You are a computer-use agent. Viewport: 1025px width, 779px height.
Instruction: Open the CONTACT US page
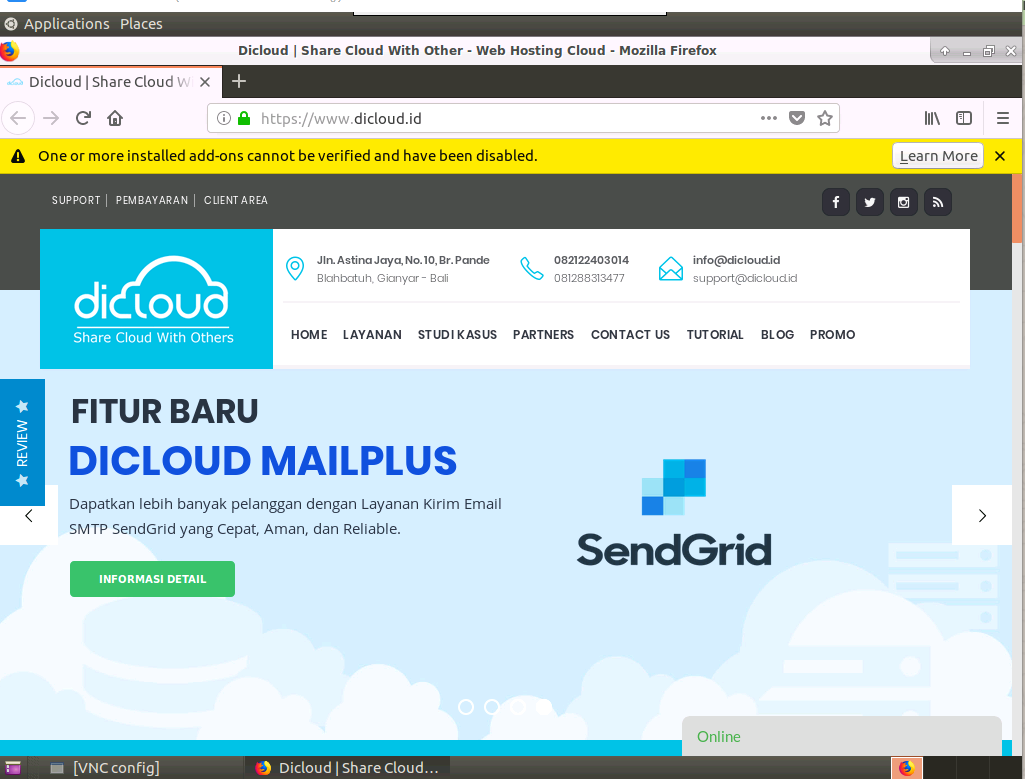[630, 335]
